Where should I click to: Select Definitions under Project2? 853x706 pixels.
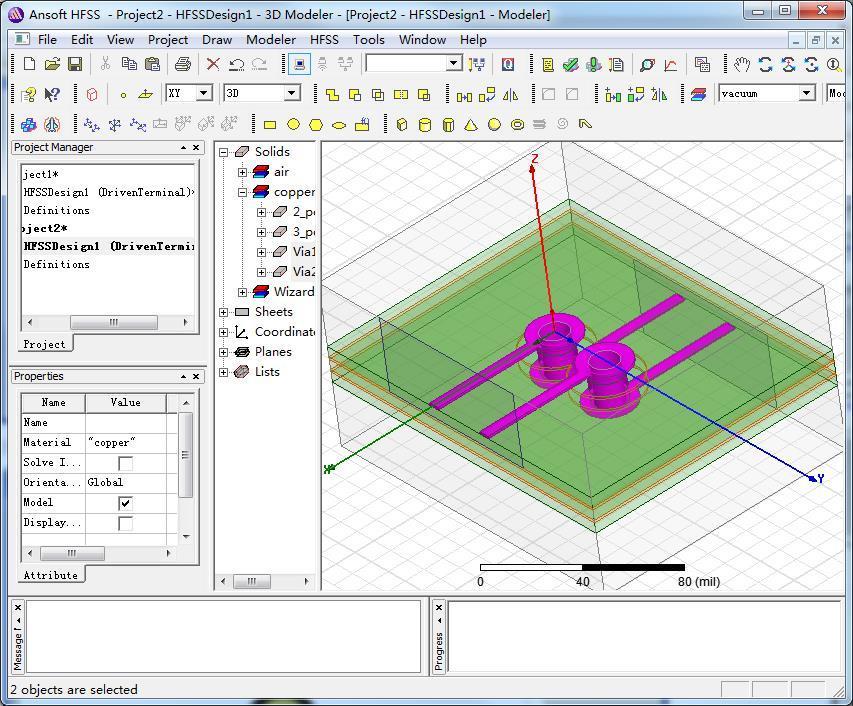[x=57, y=264]
